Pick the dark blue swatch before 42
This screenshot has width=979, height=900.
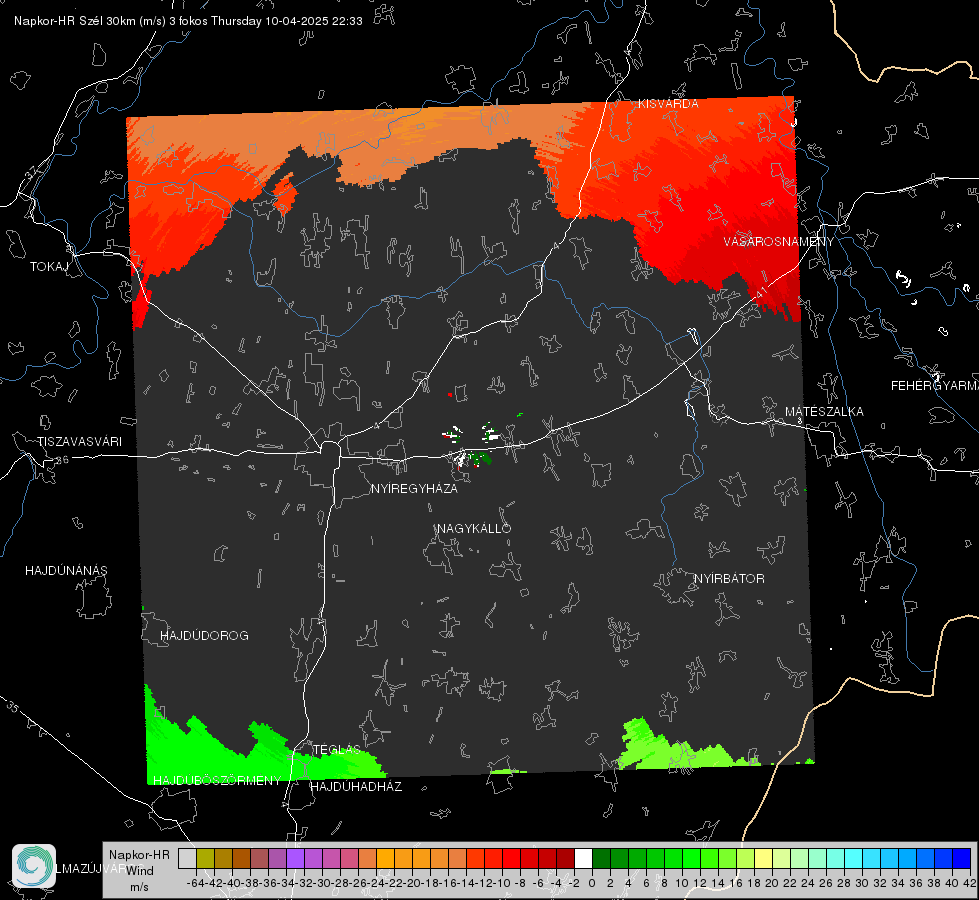[962, 858]
